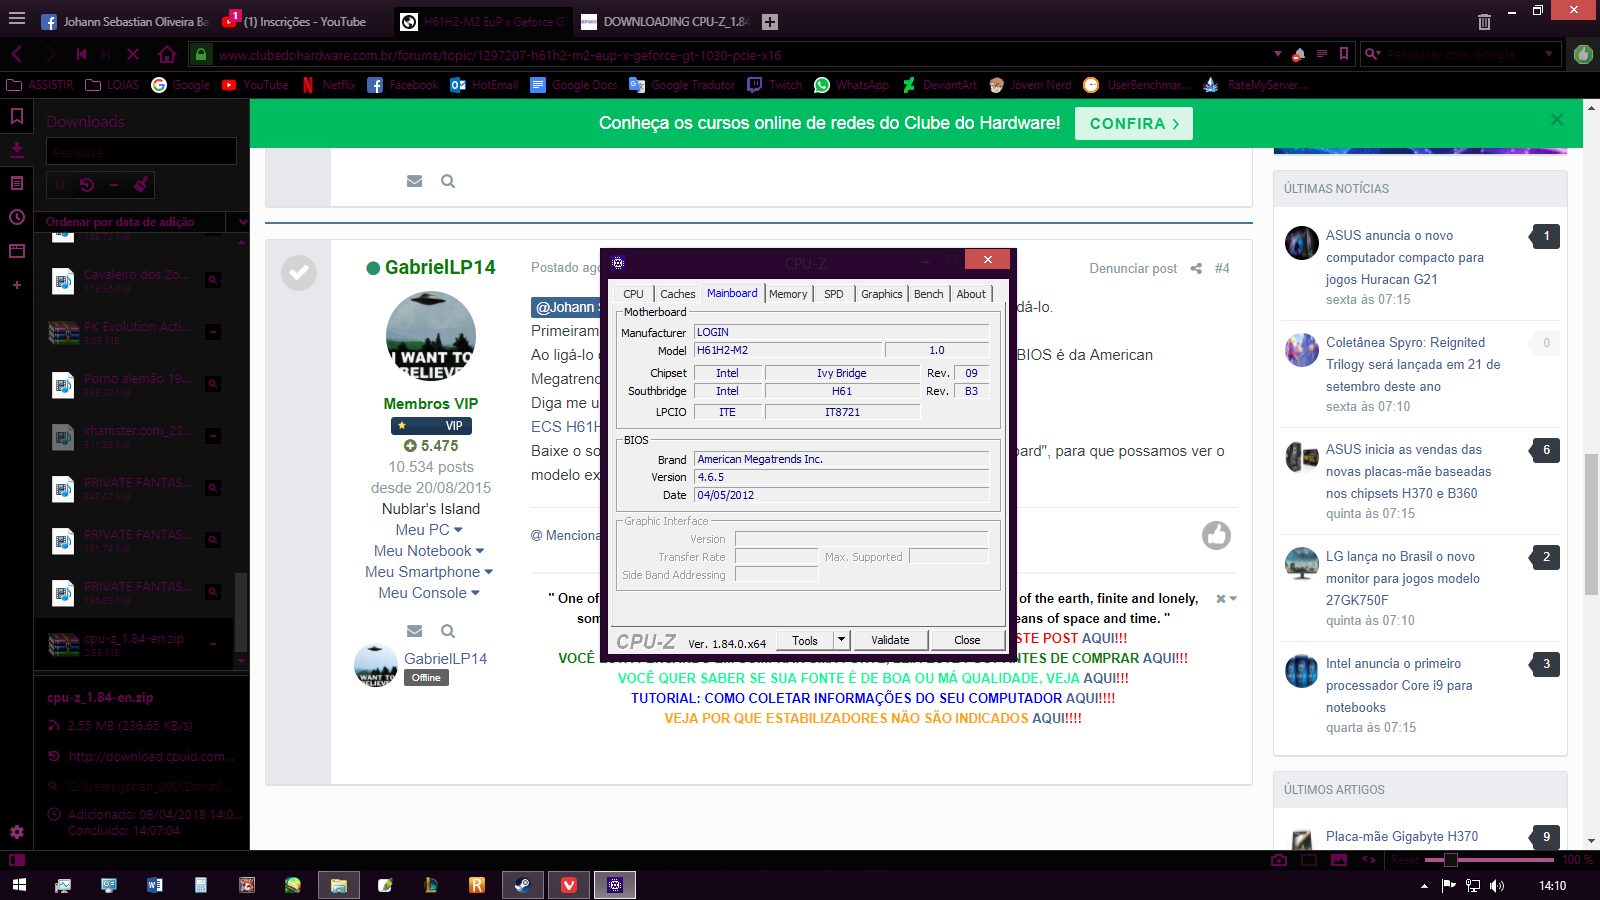Image resolution: width=1600 pixels, height=900 pixels.
Task: Open the Netflix bookmark
Action: pyautogui.click(x=329, y=85)
